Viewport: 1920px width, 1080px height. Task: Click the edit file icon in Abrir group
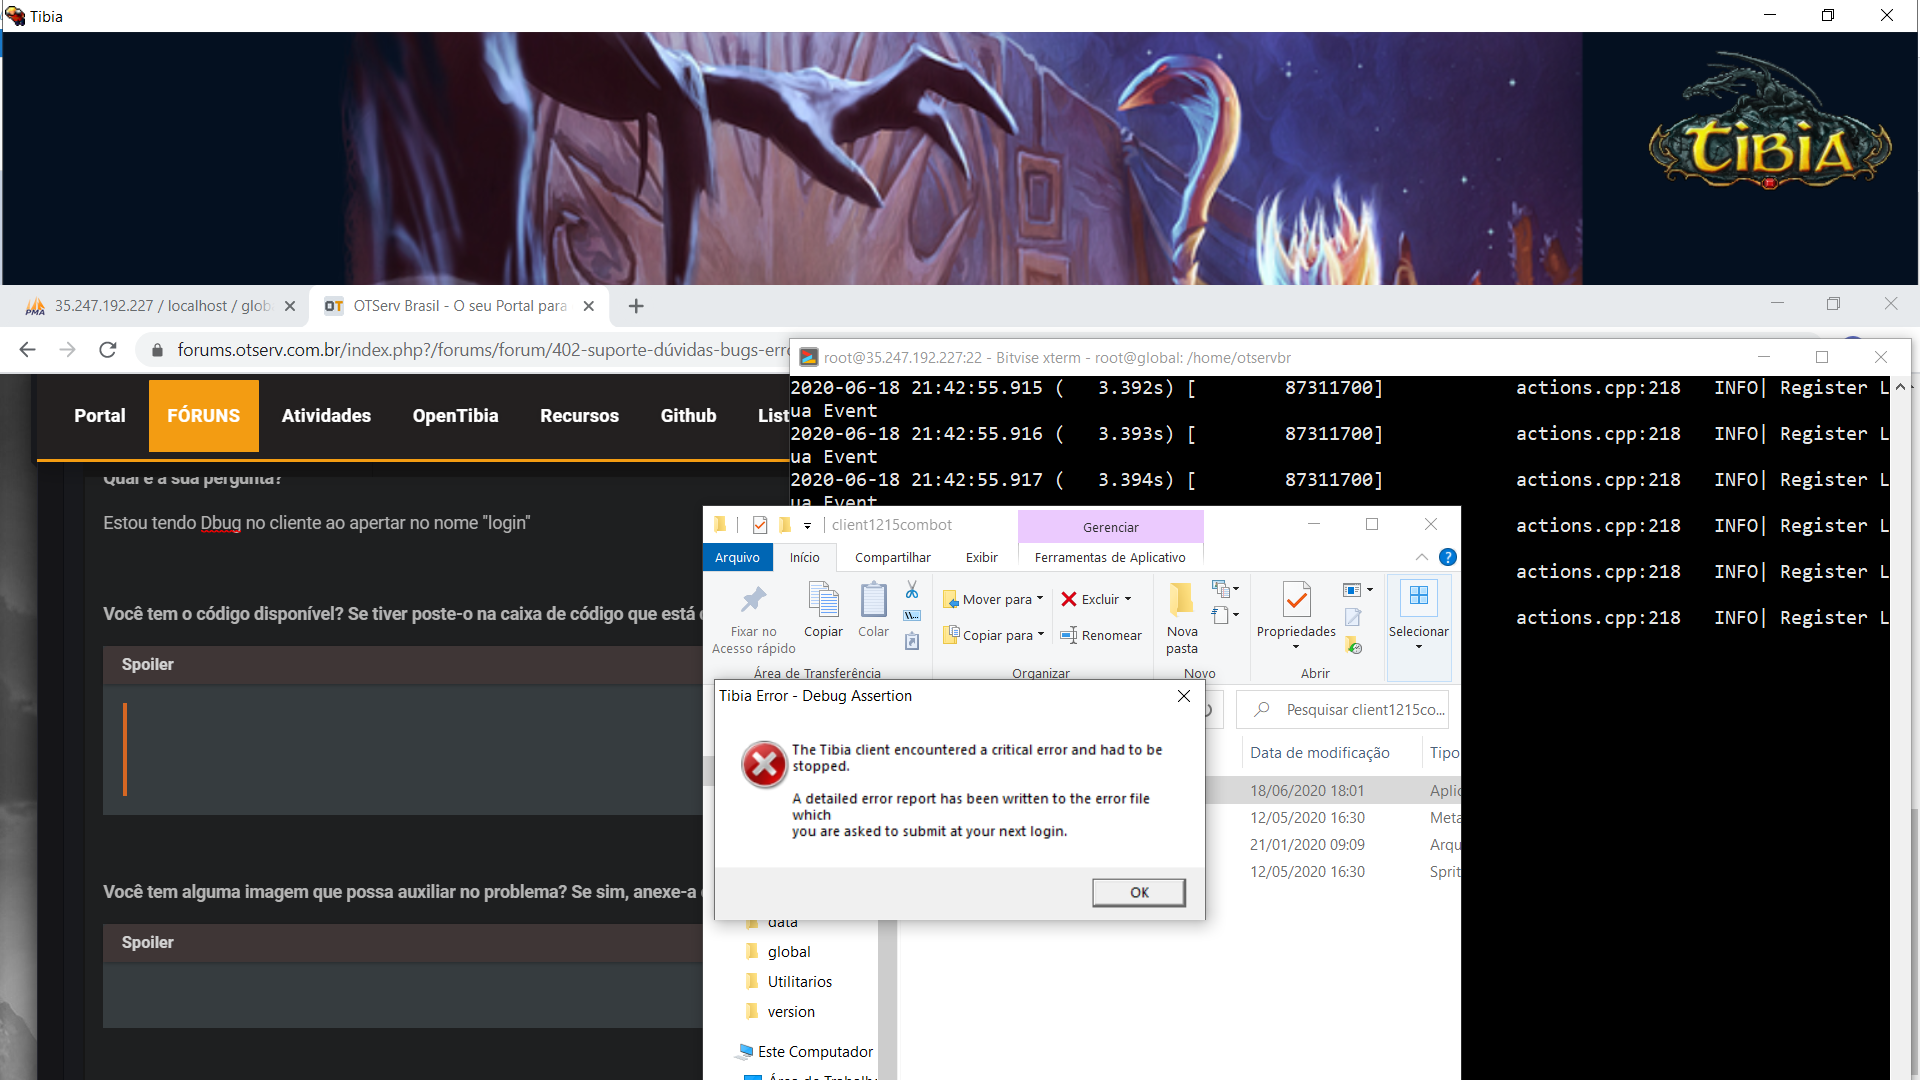(x=1353, y=618)
